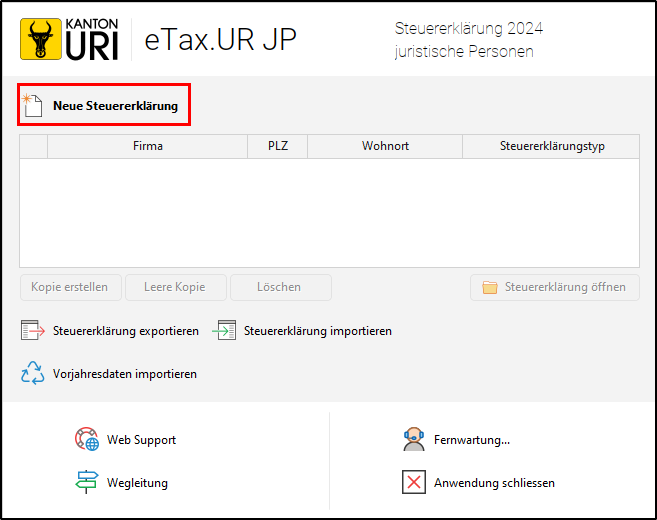Click the new document icon beside Neue Steuererklärung
The image size is (657, 520).
click(32, 105)
